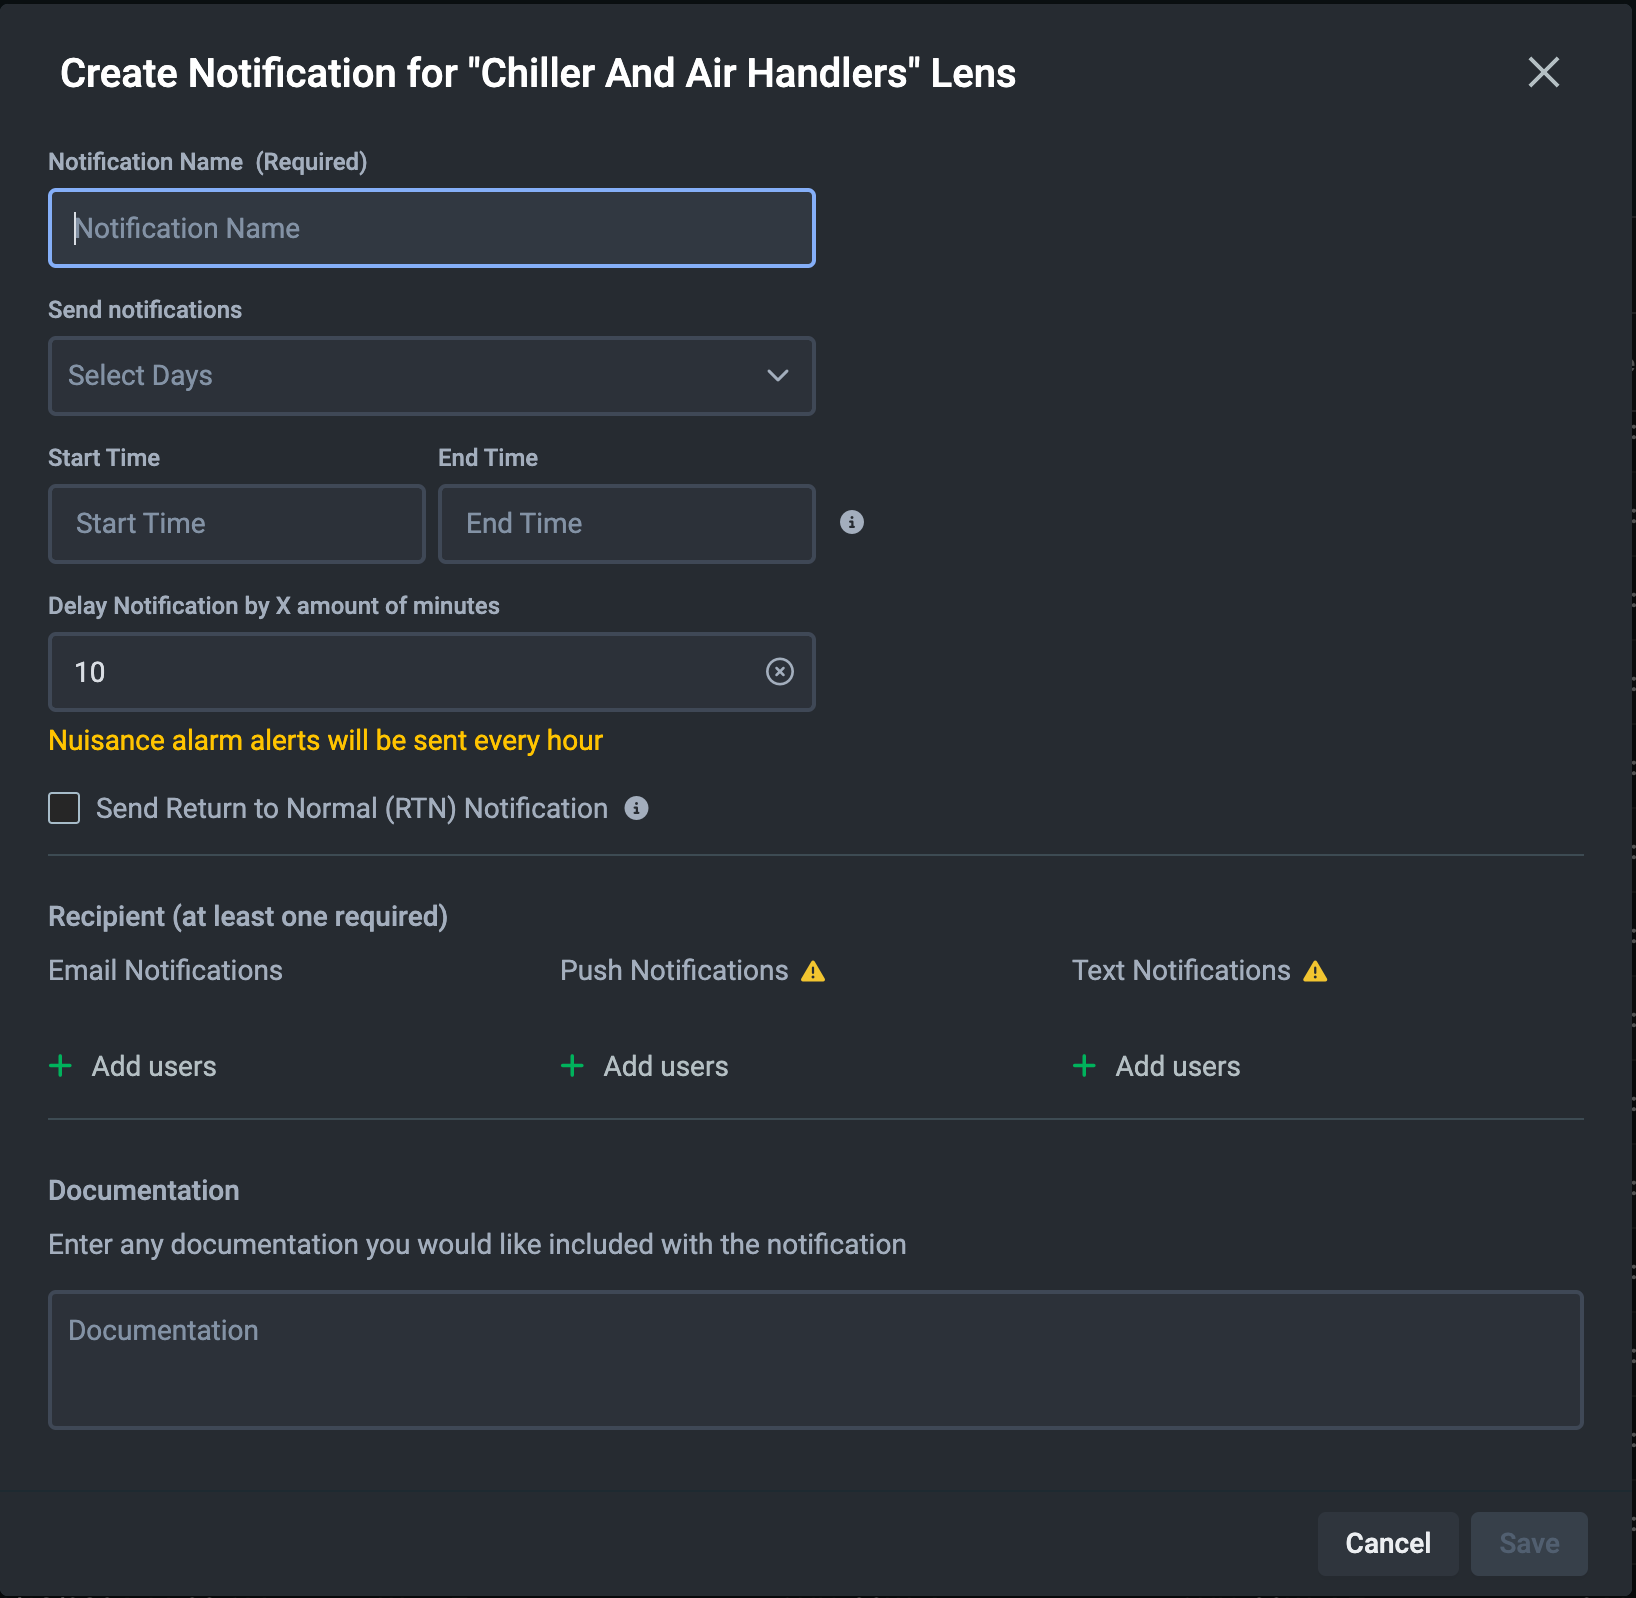Clear the delay minutes value with X icon
The width and height of the screenshot is (1636, 1598).
point(779,672)
